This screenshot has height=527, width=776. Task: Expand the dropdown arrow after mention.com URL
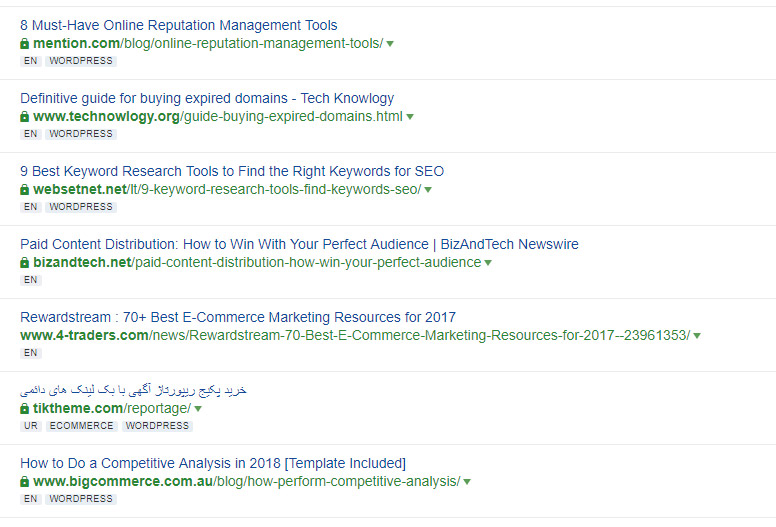(390, 44)
